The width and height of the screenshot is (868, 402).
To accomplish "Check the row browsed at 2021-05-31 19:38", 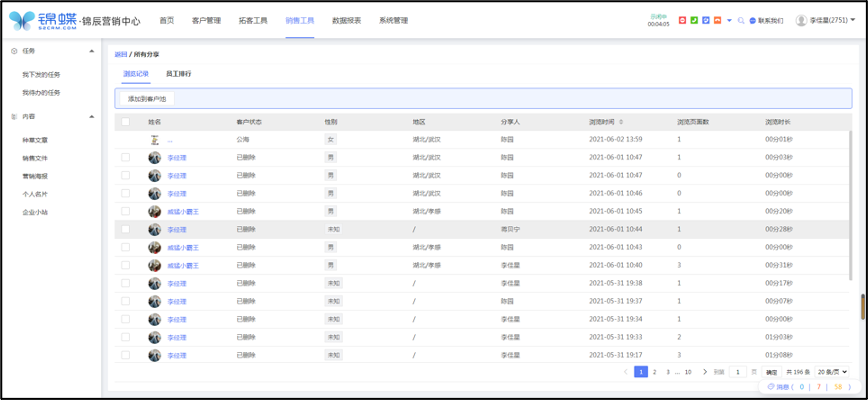I will [126, 283].
